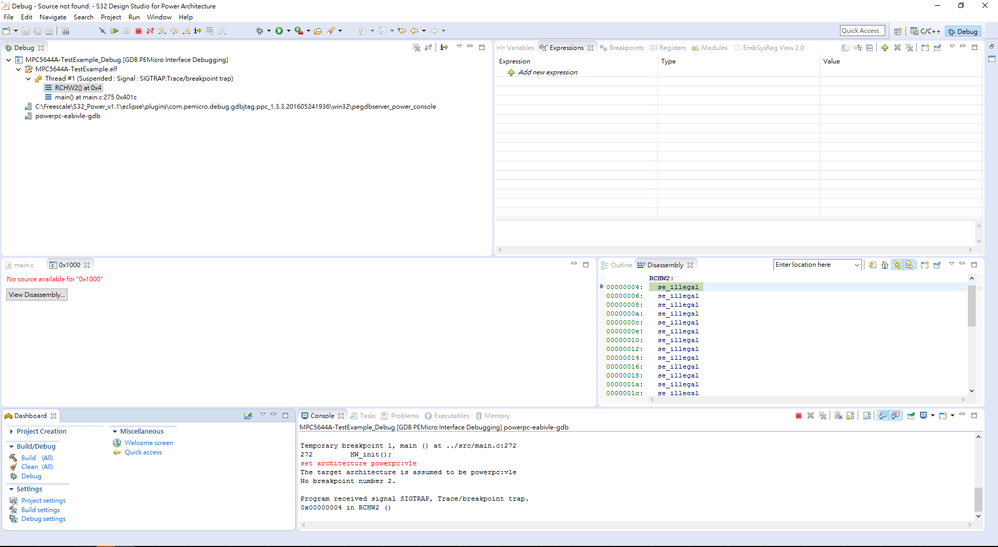Switch to the Variables tab
The width and height of the screenshot is (998, 547).
[516, 48]
